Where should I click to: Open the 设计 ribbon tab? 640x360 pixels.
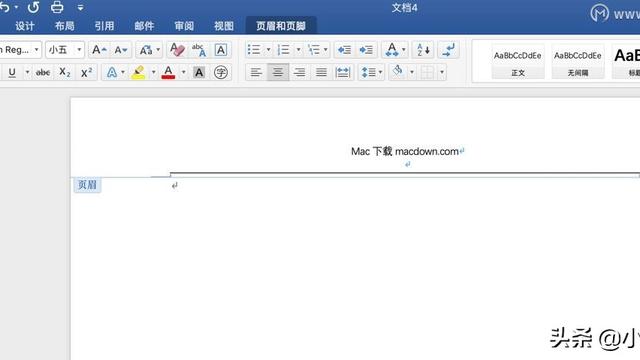tap(25, 26)
